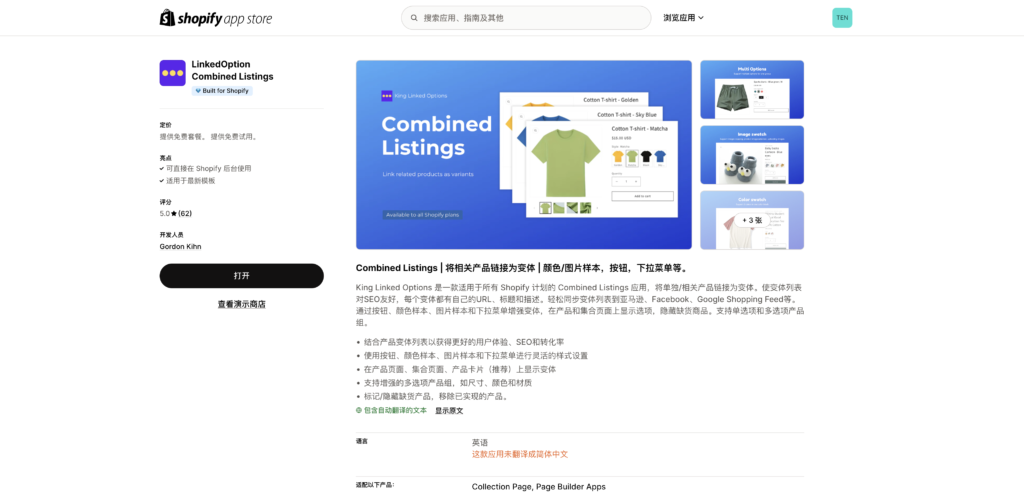Click the Built for Shopify badge
The height and width of the screenshot is (503, 1024).
[222, 91]
